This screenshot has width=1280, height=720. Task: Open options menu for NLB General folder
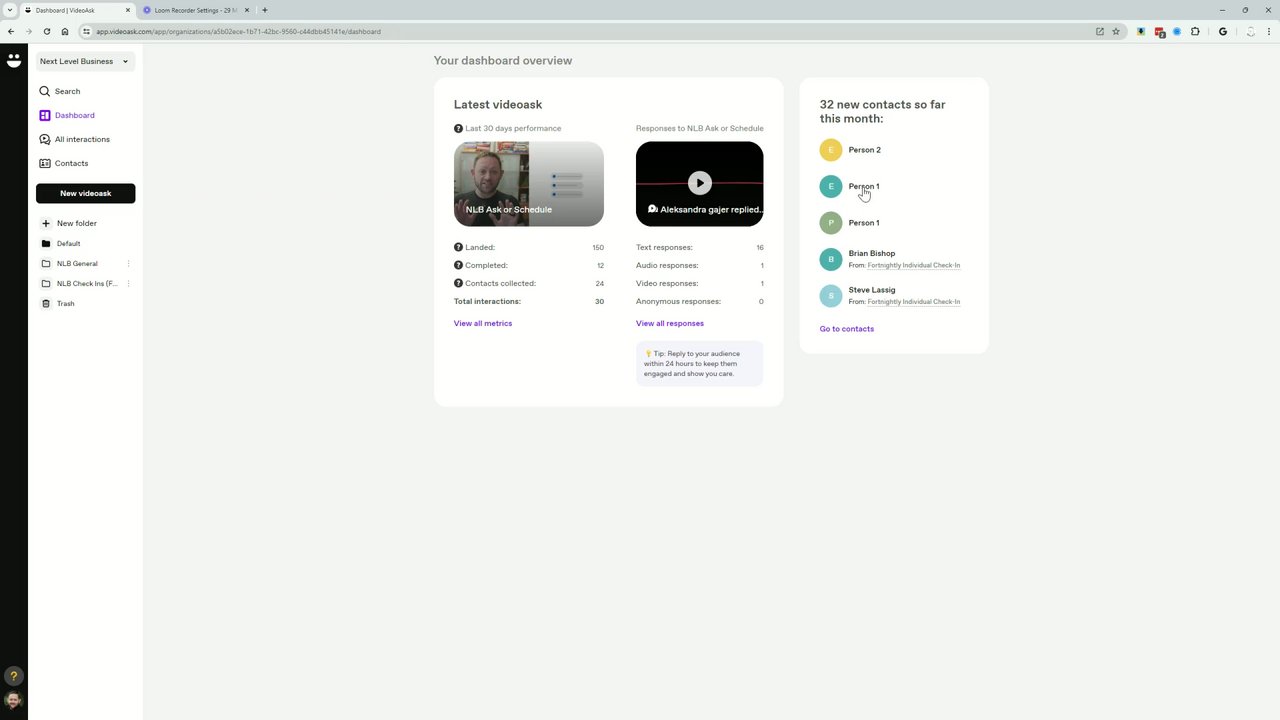click(128, 263)
